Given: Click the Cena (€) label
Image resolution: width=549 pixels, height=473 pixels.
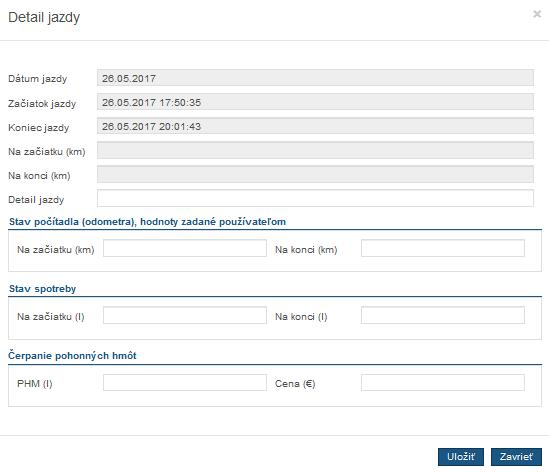Looking at the screenshot, I should (x=295, y=384).
